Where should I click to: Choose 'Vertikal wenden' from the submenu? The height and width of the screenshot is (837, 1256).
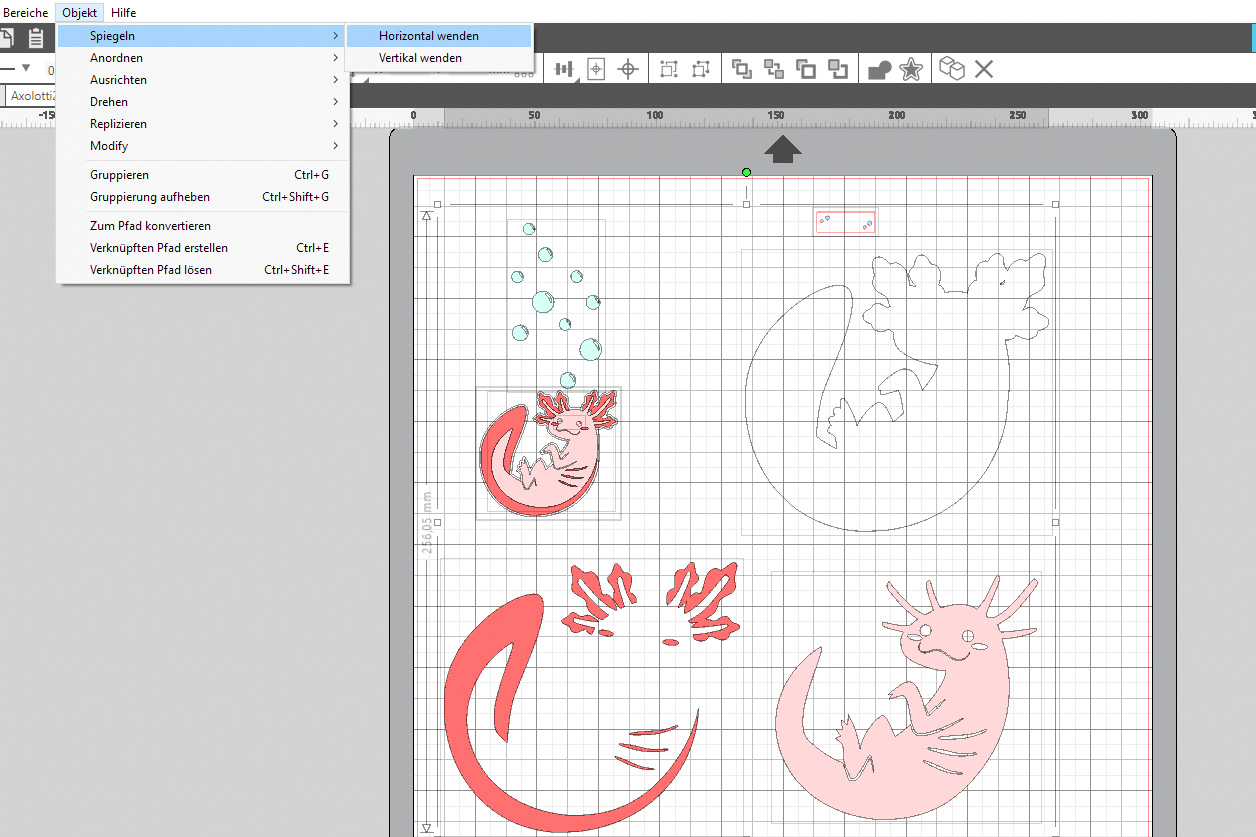click(420, 58)
